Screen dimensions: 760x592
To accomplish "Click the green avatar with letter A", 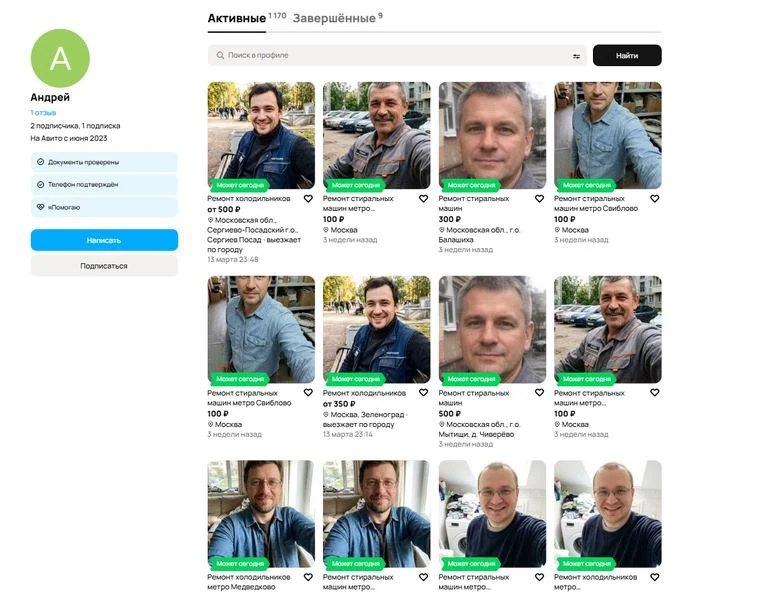I will click(x=60, y=58).
